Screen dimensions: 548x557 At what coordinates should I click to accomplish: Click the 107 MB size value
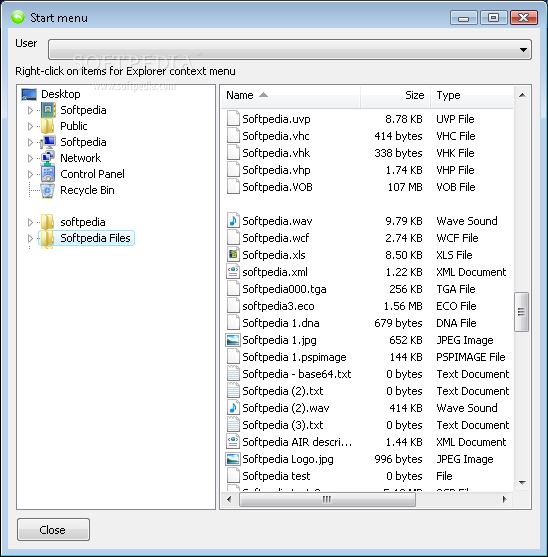pyautogui.click(x=405, y=187)
